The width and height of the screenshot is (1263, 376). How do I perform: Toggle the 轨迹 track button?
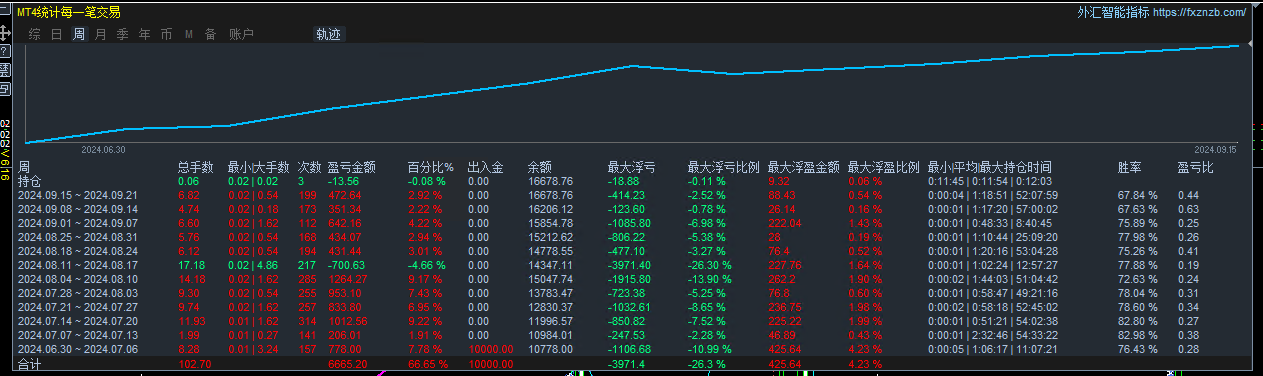(x=328, y=34)
